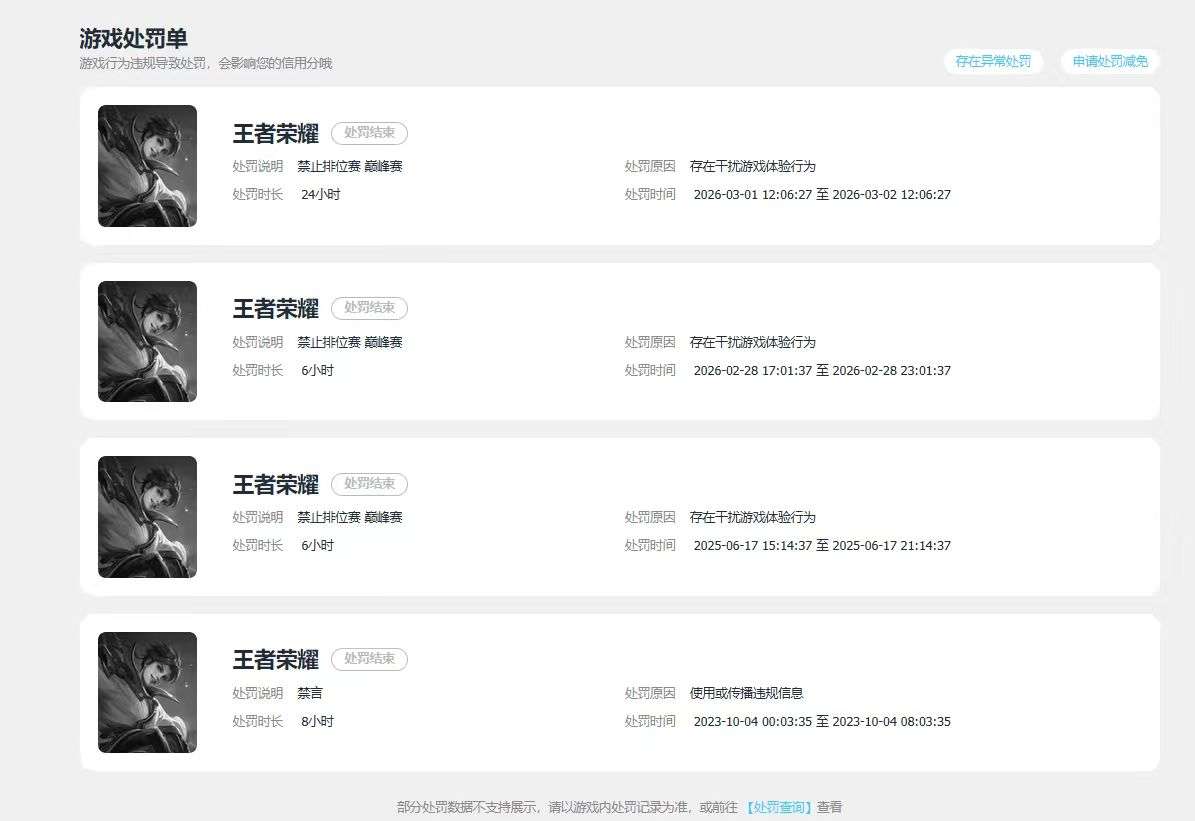The height and width of the screenshot is (821, 1195).
Task: Click 存在干扰游戏体验行为 on the 2025-06-17 card
Action: coord(753,517)
